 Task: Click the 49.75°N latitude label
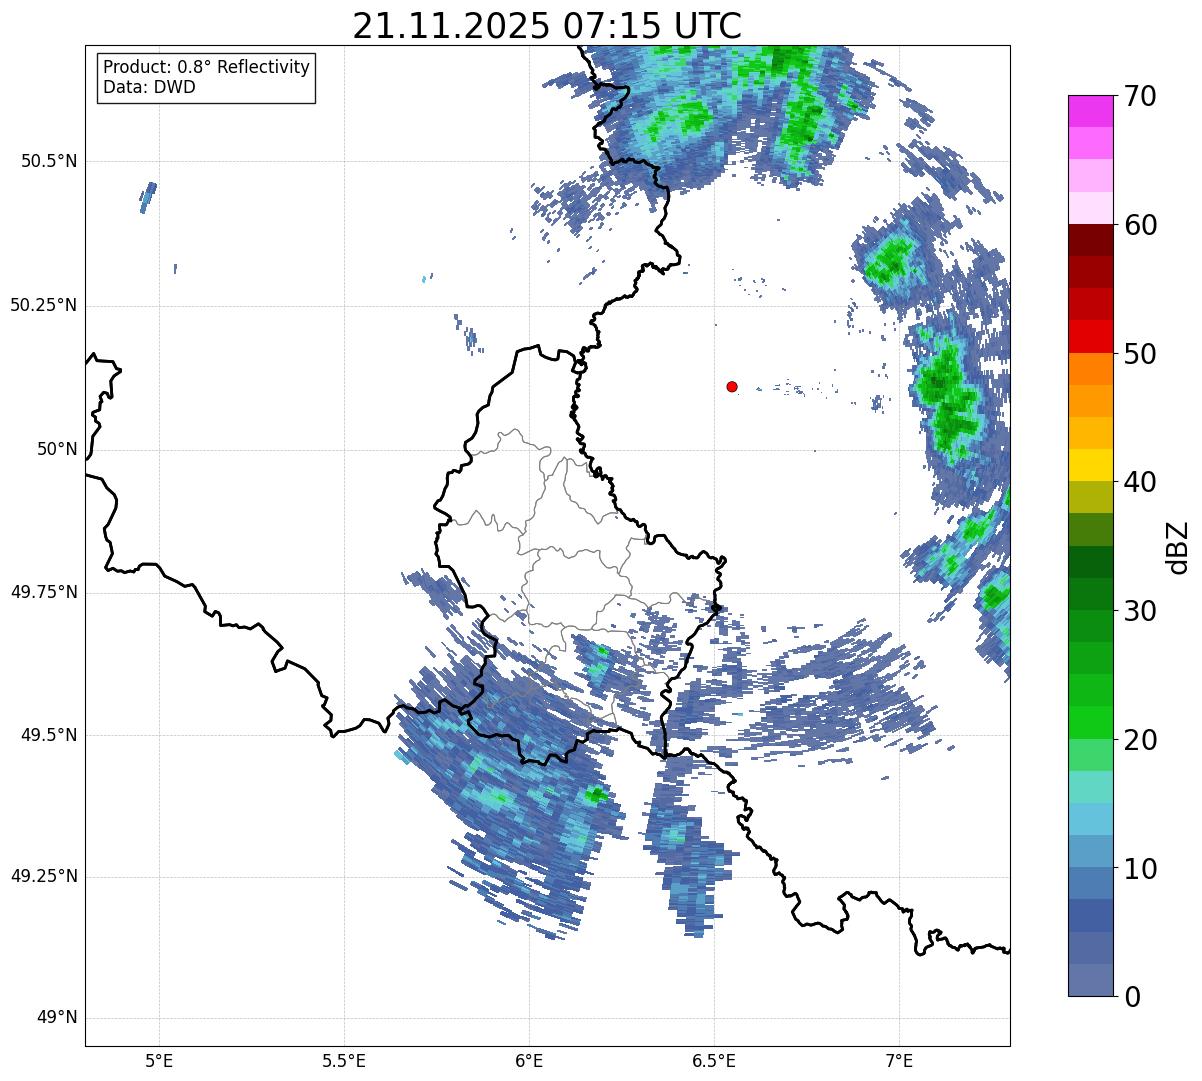point(44,592)
